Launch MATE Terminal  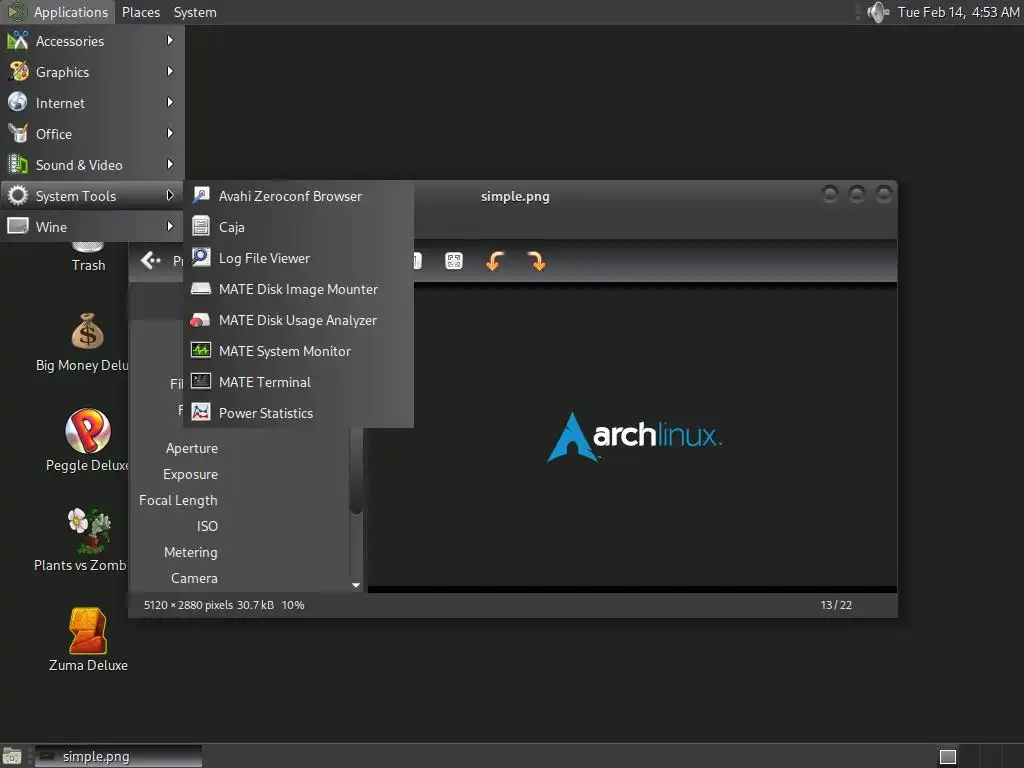[x=299, y=382]
